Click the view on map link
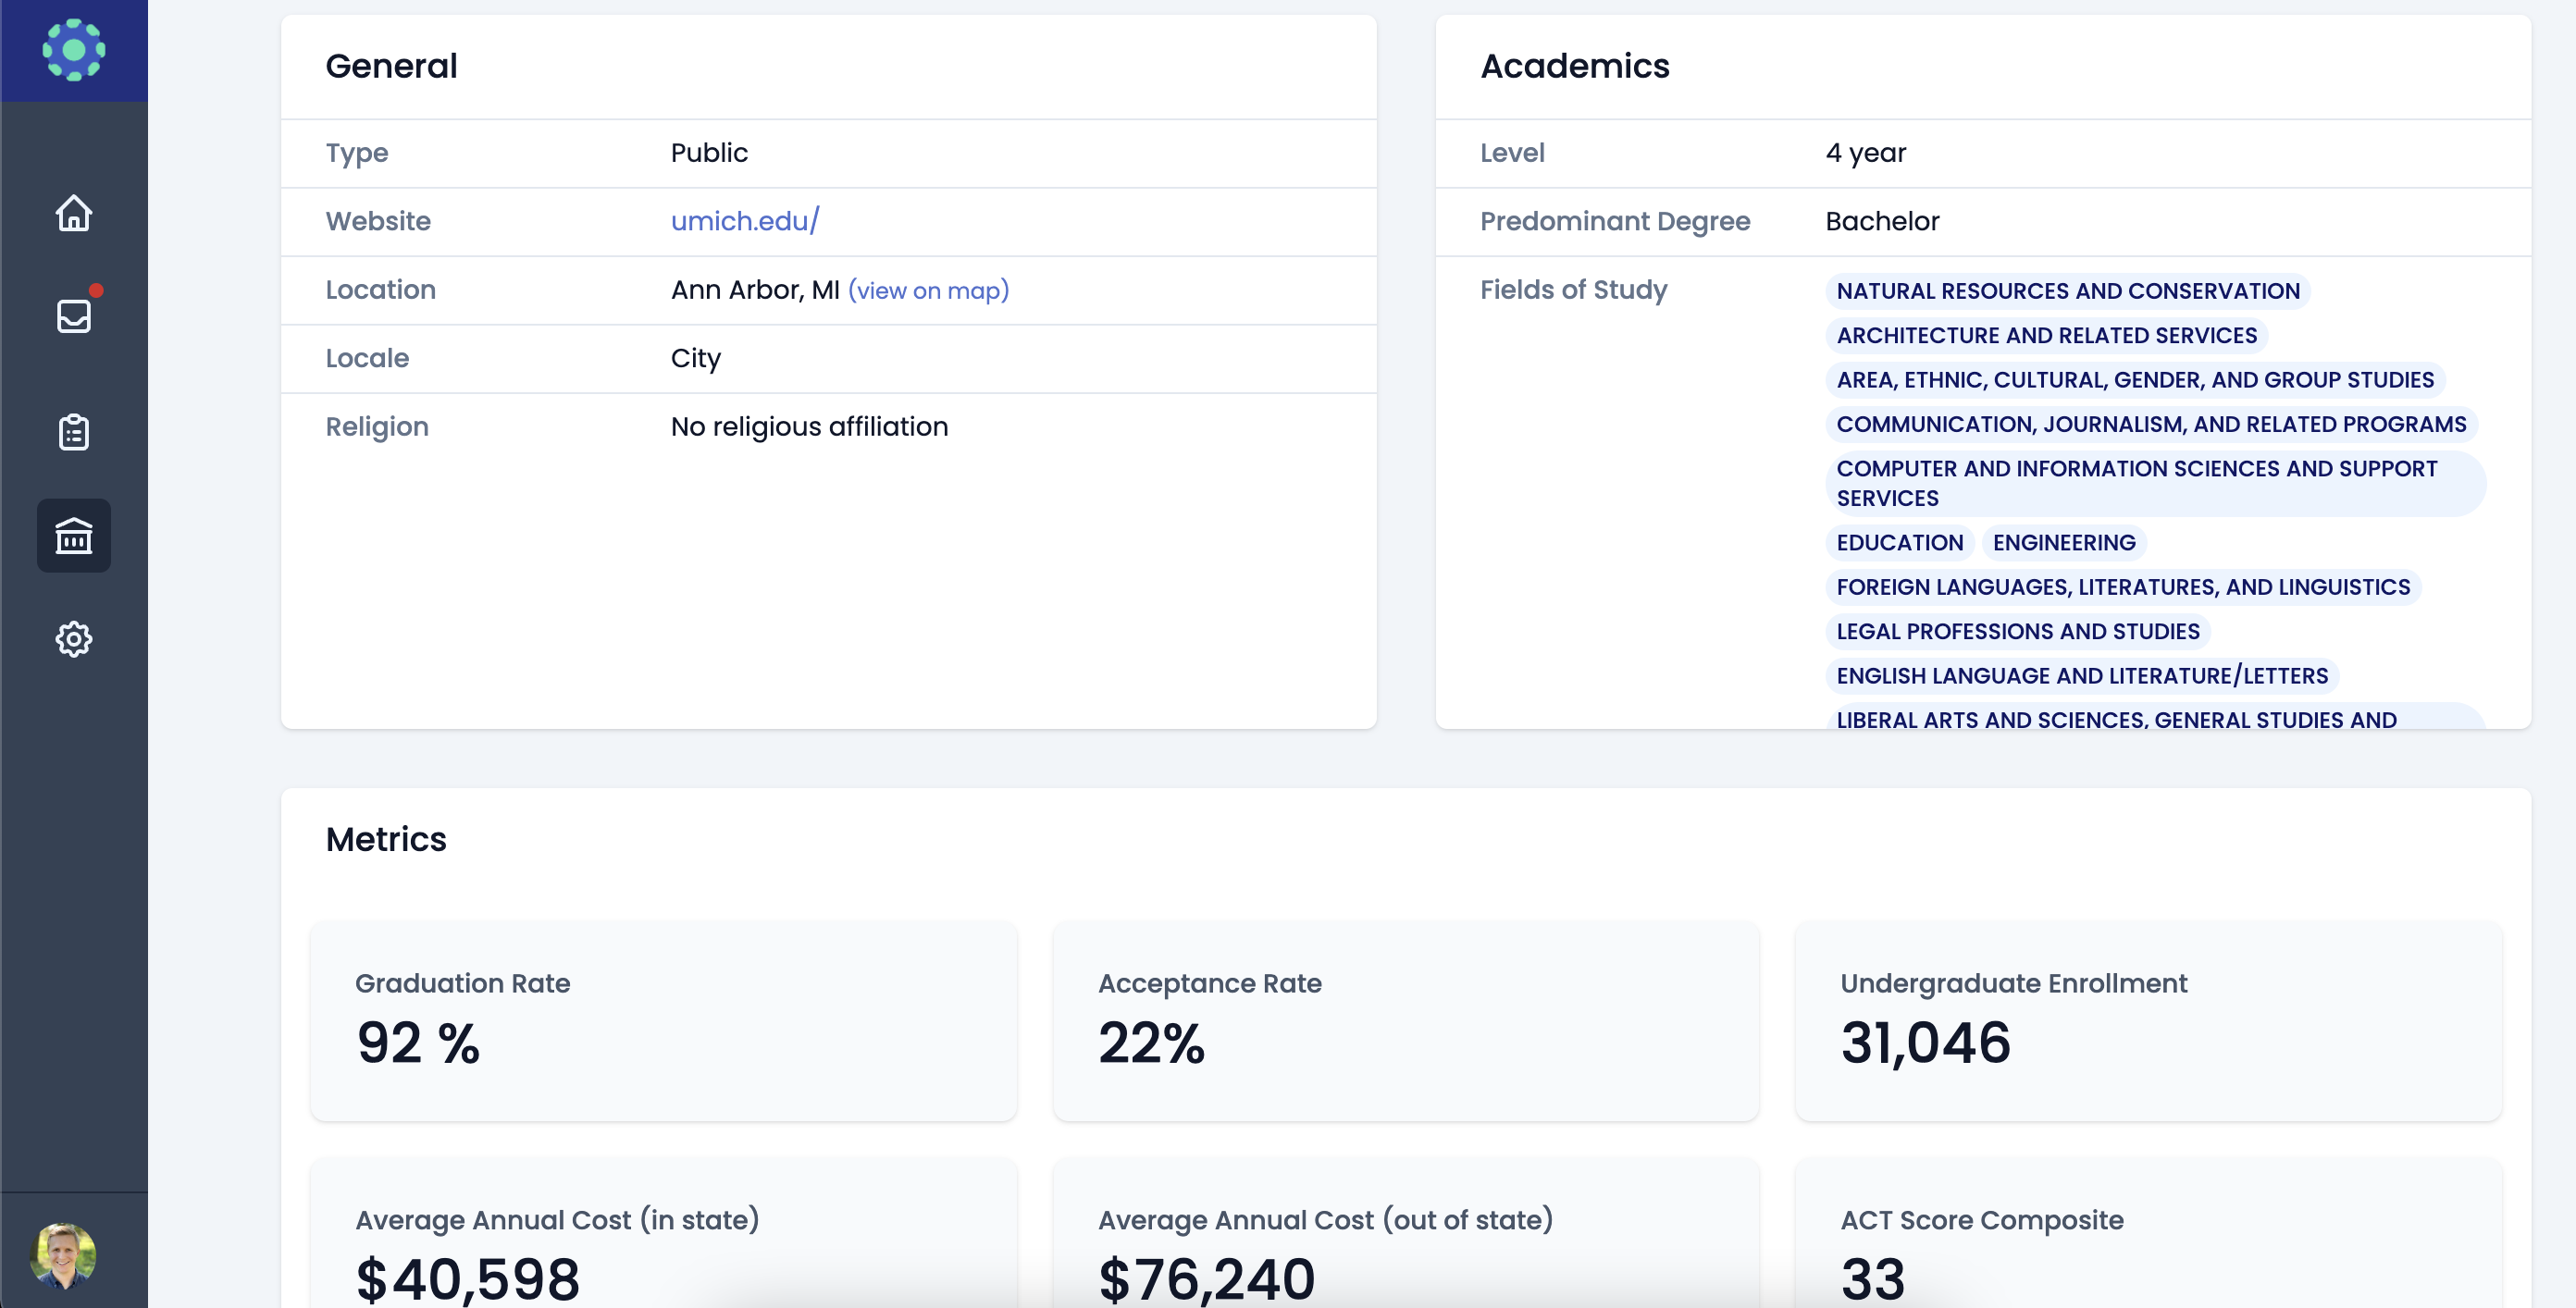The image size is (2576, 1308). pyautogui.click(x=928, y=291)
